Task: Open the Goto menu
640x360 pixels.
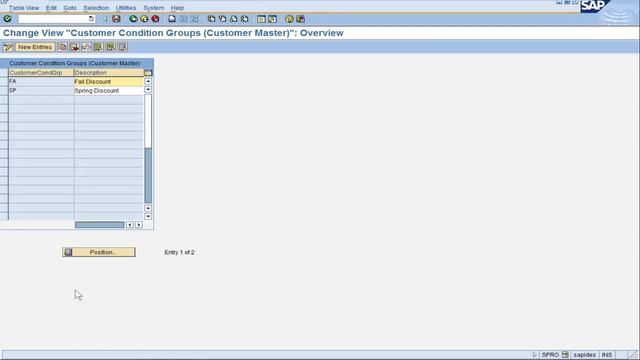Action: point(70,8)
